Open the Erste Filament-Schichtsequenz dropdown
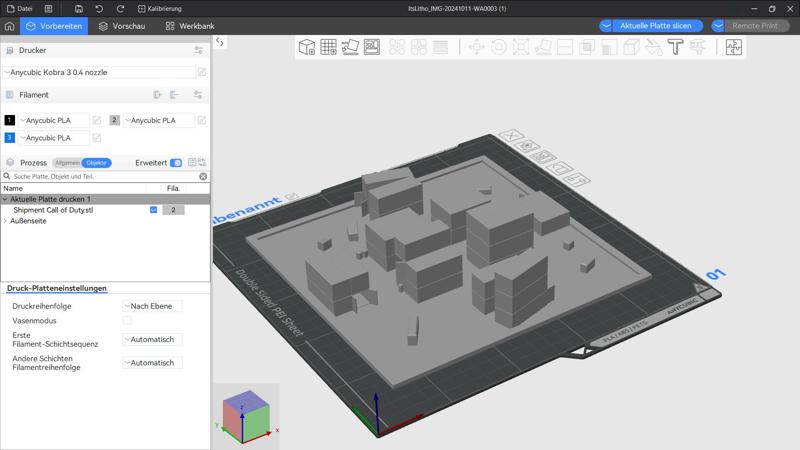Image resolution: width=800 pixels, height=450 pixels. pyautogui.click(x=152, y=339)
